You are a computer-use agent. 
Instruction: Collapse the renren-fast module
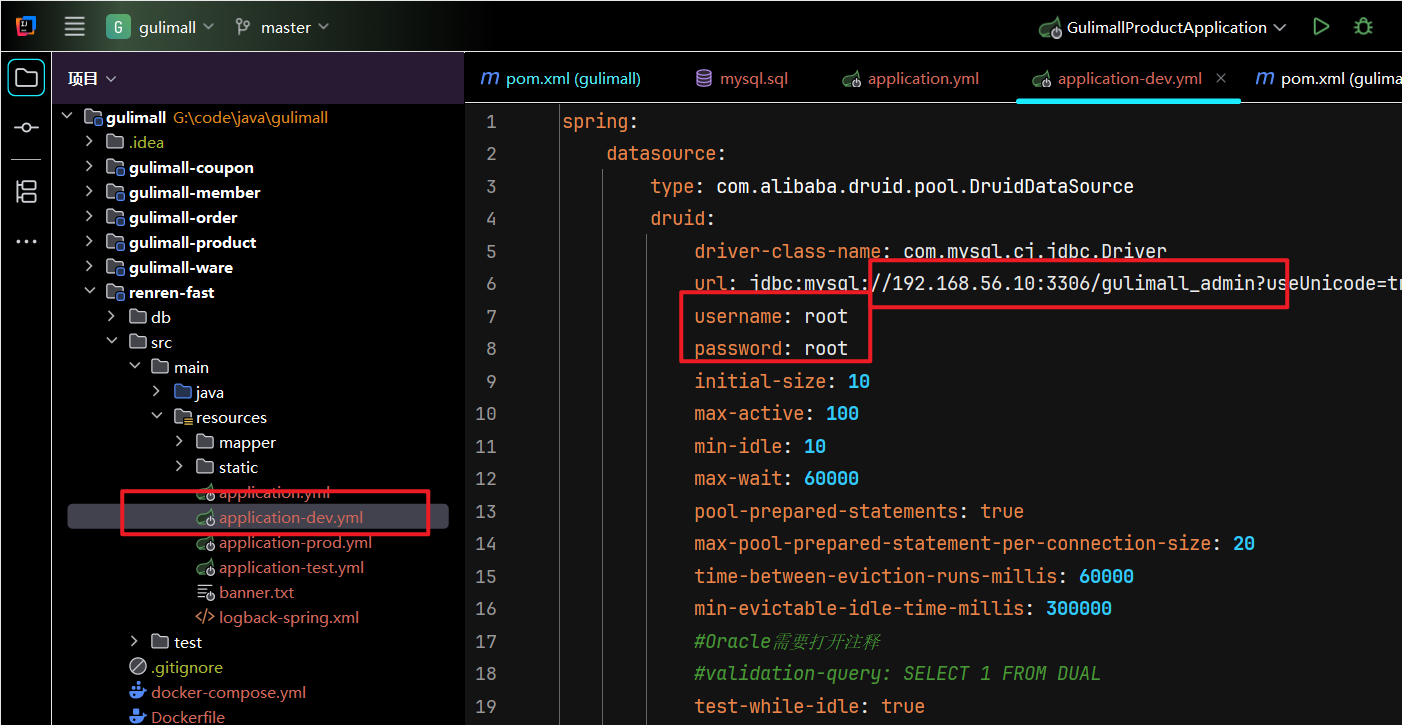click(x=89, y=292)
